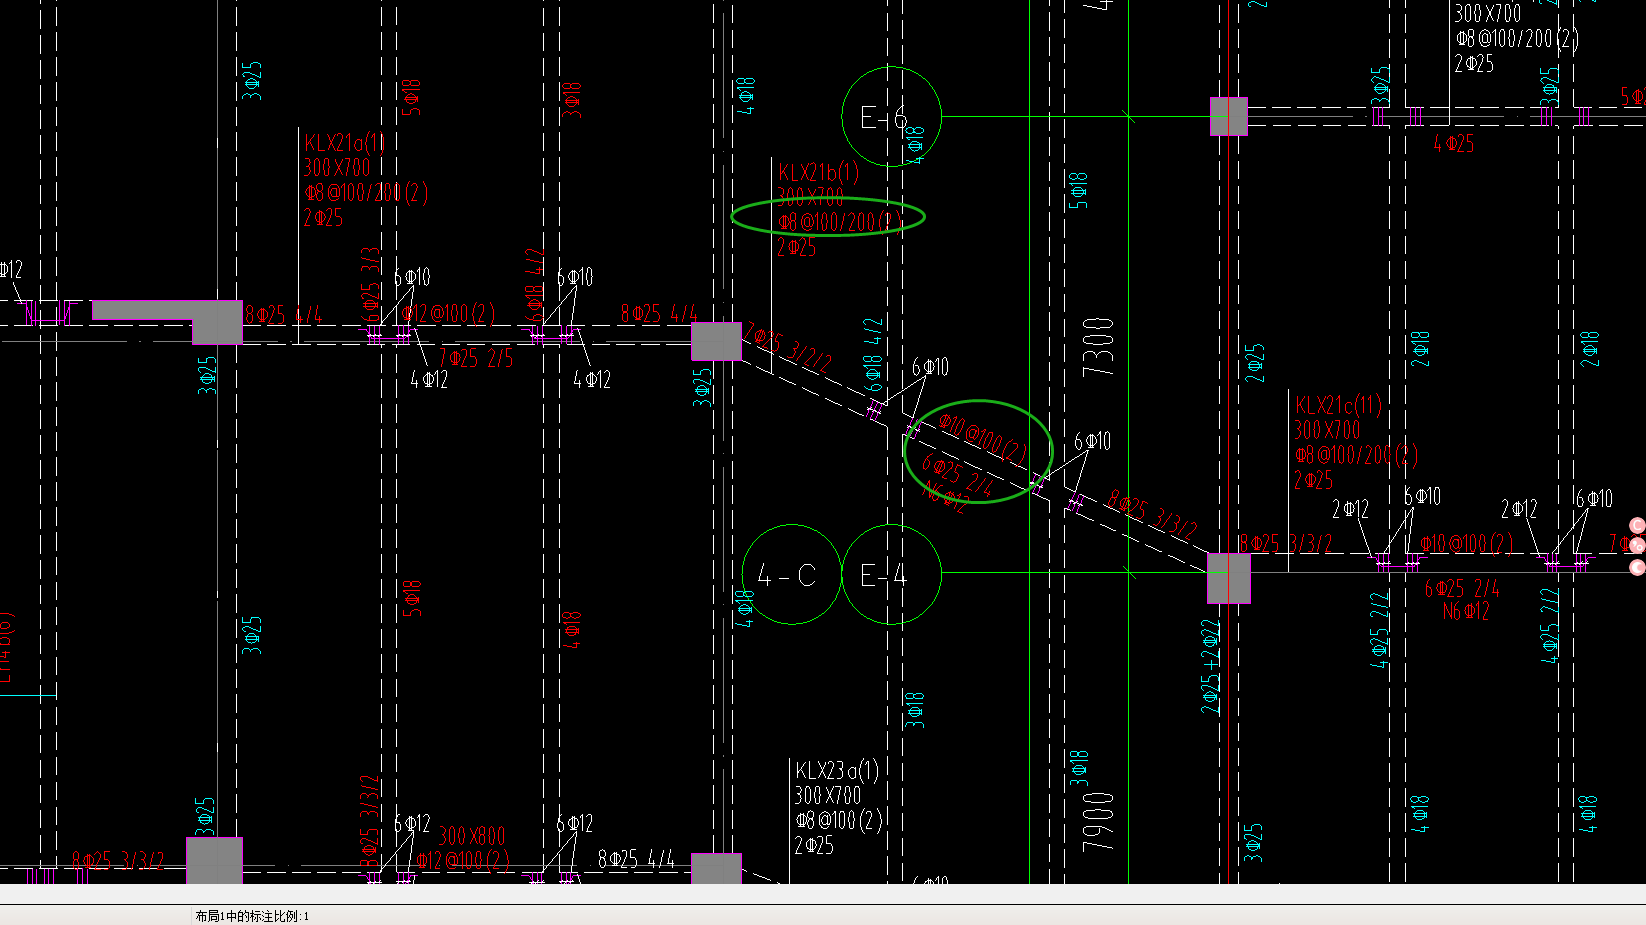Click Φ8@100/200(2) under KLX21b label
This screenshot has height=925, width=1646.
840,222
